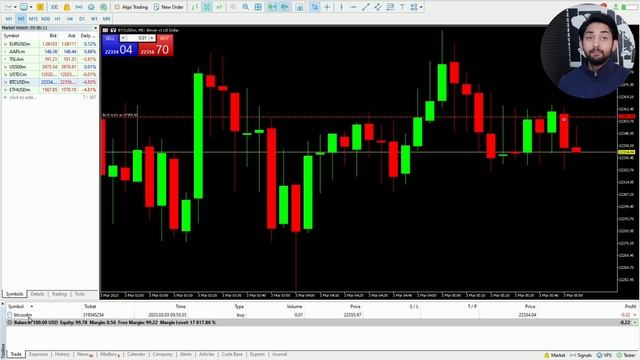Open Tester from the status bar
The width and height of the screenshot is (640, 360).
(626, 355)
